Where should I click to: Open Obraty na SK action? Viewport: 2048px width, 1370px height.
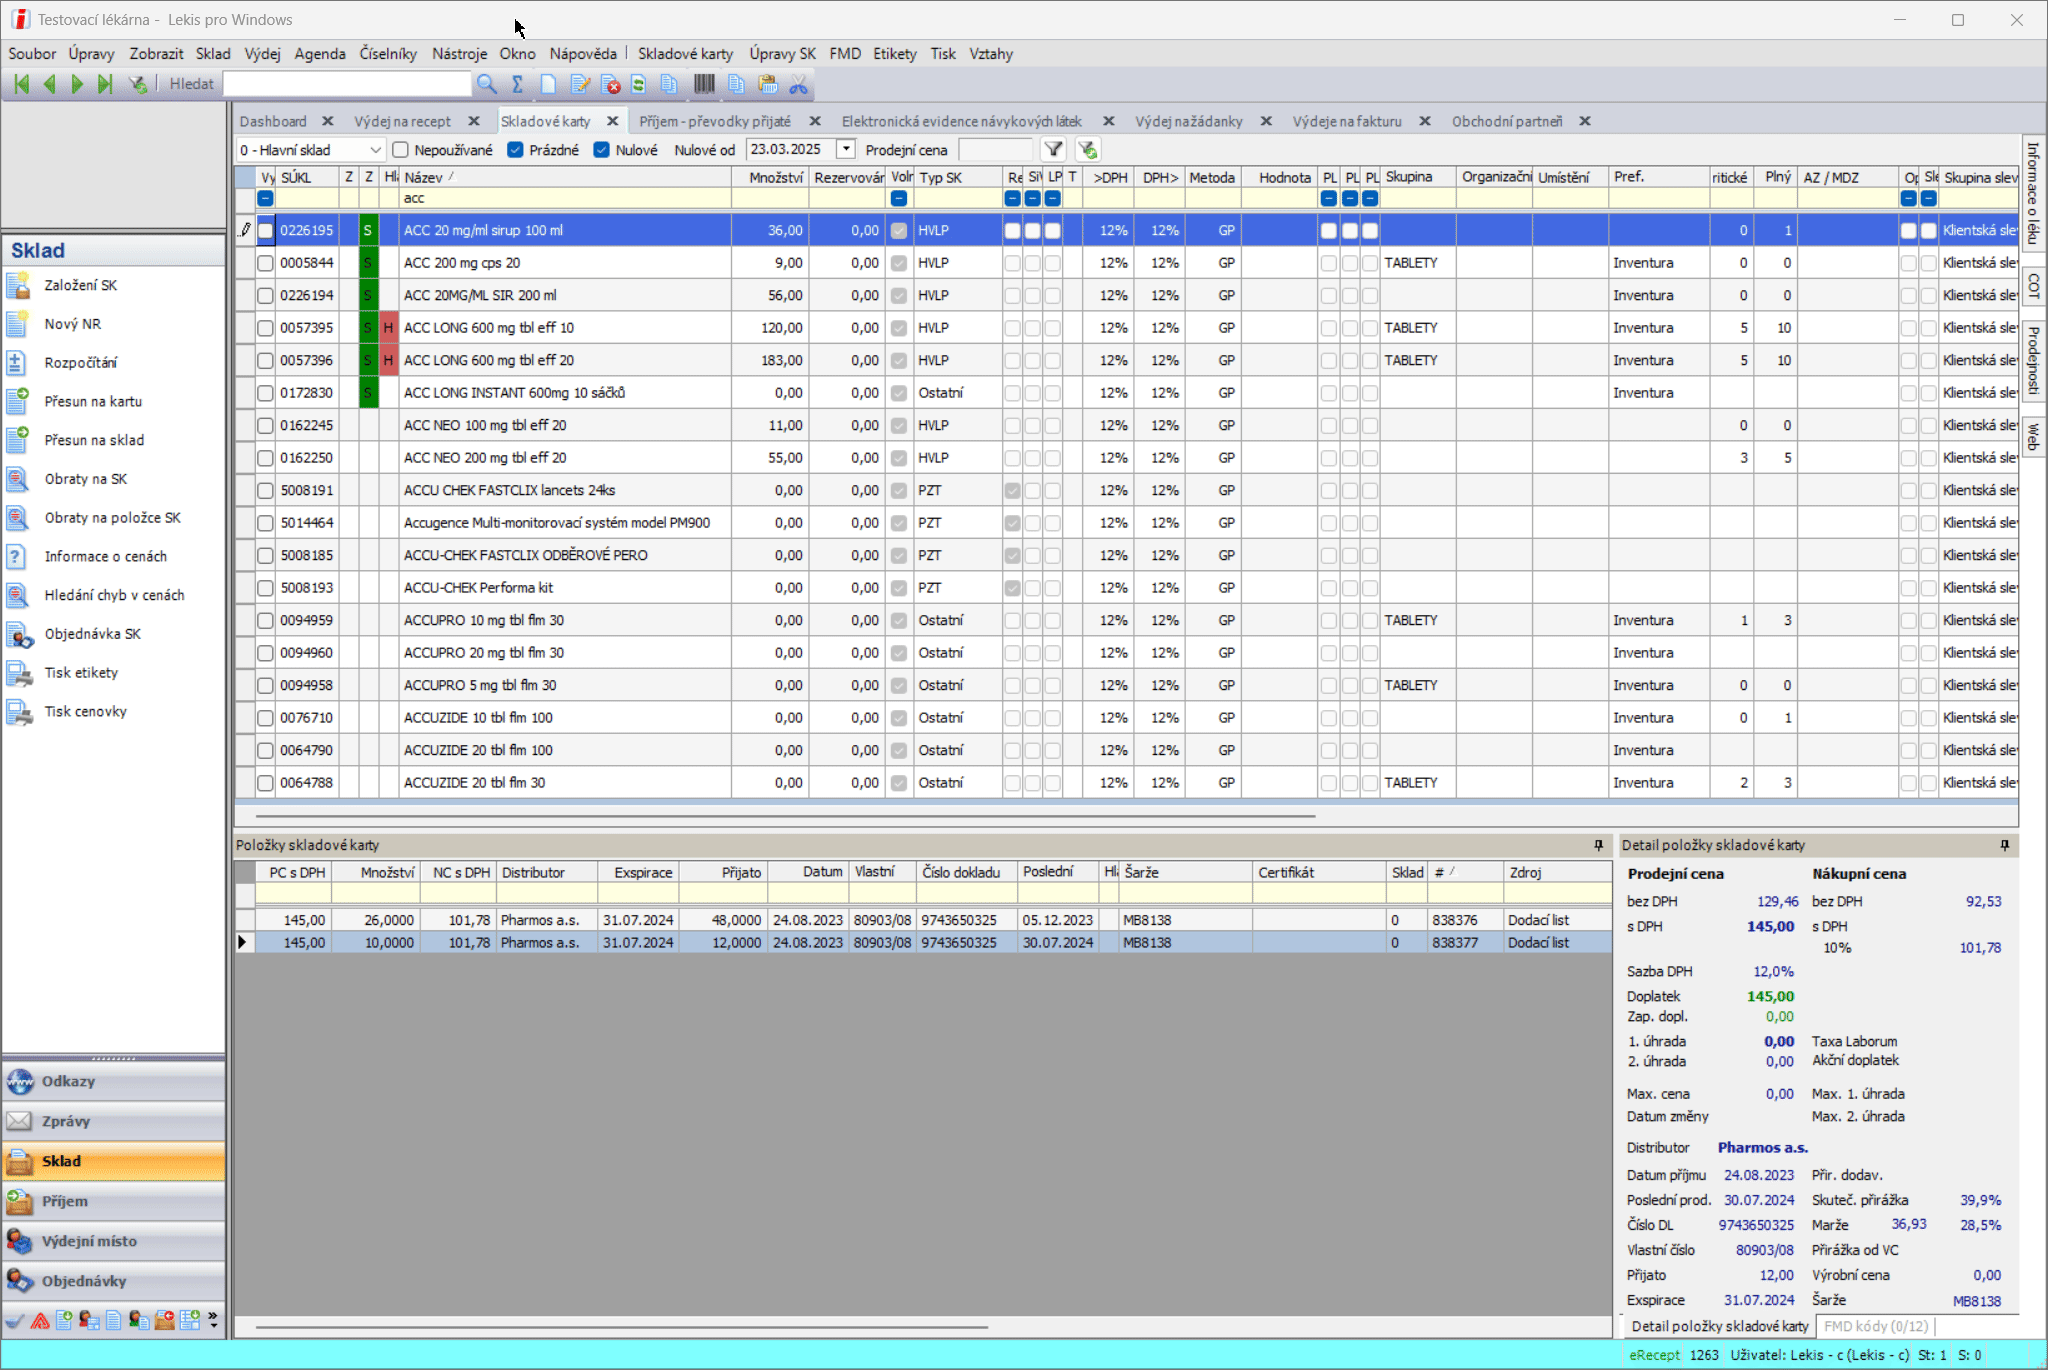point(85,479)
